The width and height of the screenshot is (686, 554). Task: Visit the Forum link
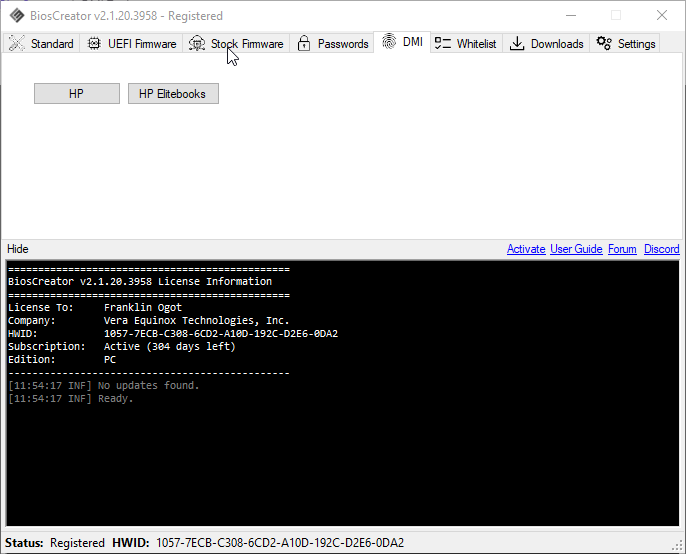[x=622, y=249]
